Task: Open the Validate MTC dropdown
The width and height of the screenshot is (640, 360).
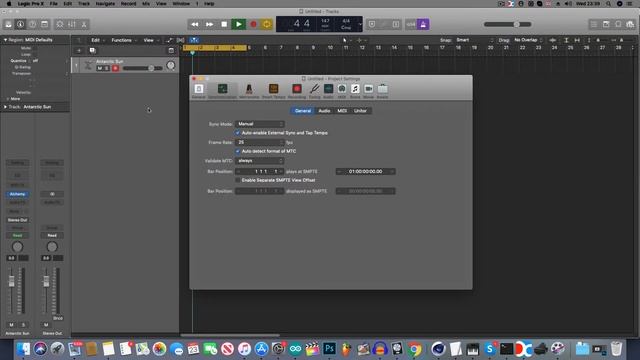Action: [260, 161]
